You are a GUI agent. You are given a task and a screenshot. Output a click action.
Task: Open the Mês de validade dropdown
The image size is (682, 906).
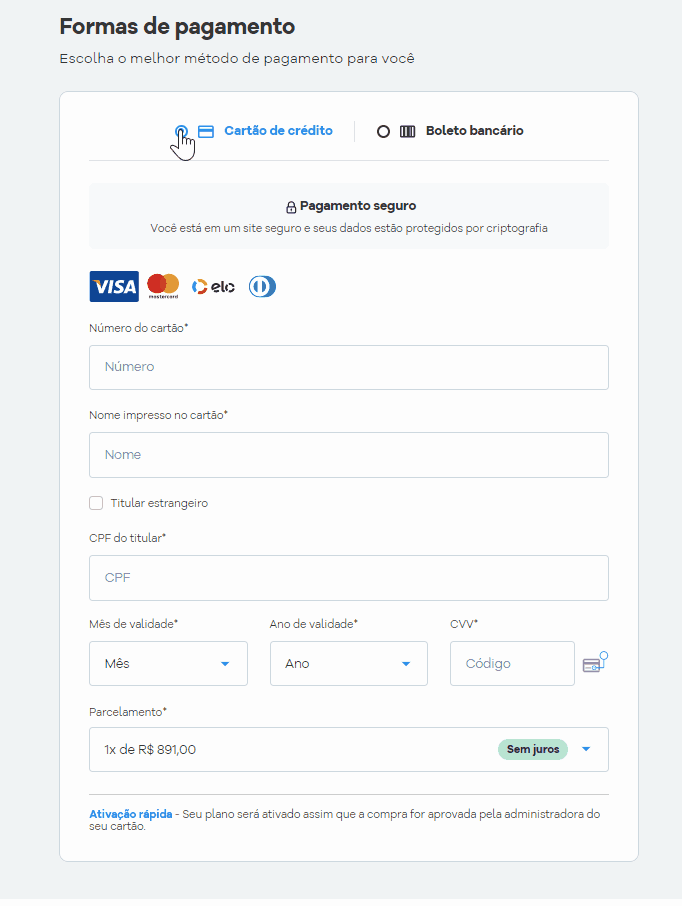[x=168, y=663]
